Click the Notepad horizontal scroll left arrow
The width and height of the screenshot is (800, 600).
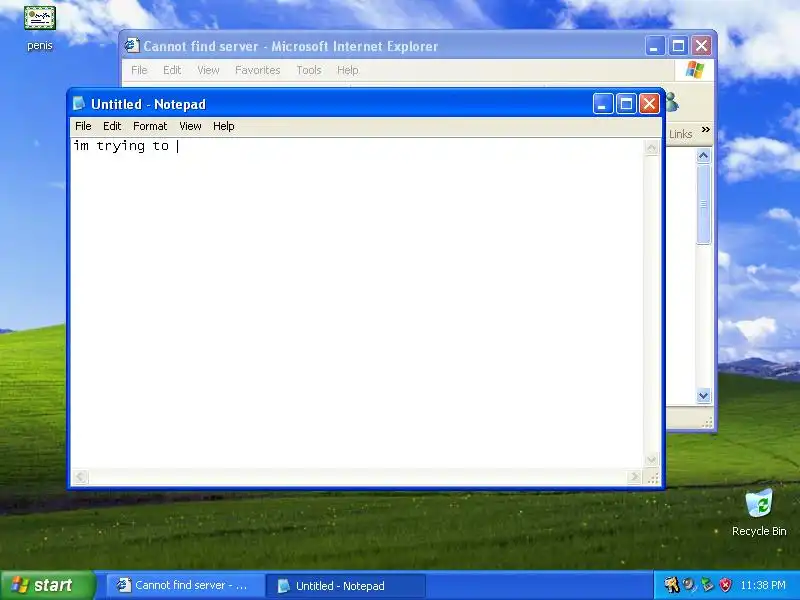[80, 477]
